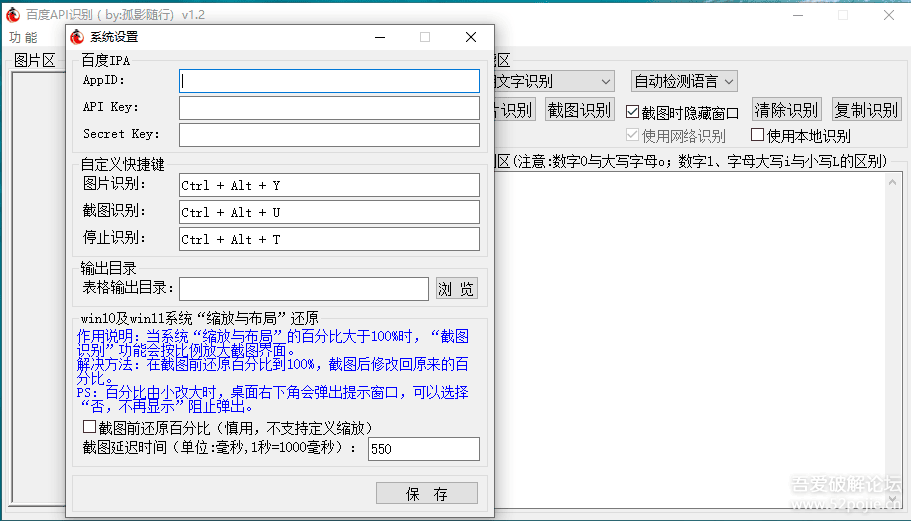Save settings with 保存 button
Viewport: 911px width, 521px height.
426,493
